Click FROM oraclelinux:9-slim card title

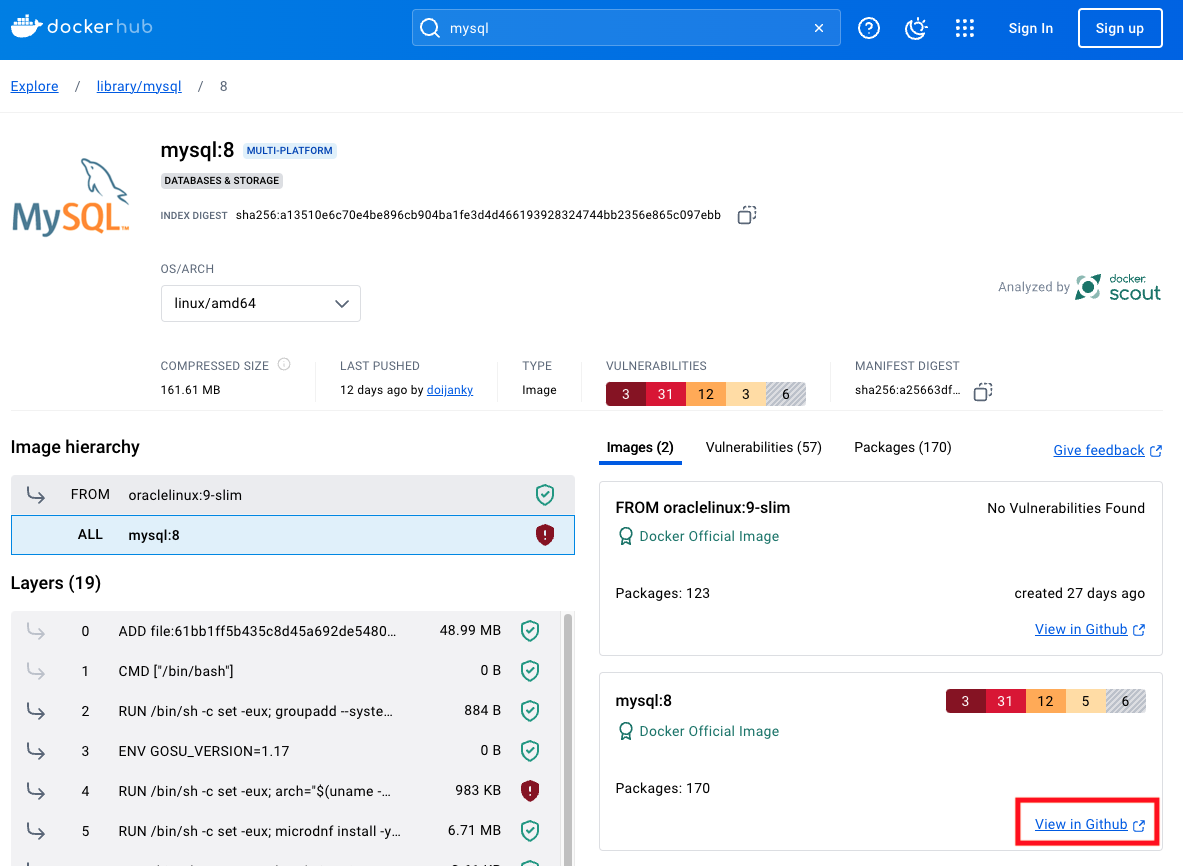702,508
